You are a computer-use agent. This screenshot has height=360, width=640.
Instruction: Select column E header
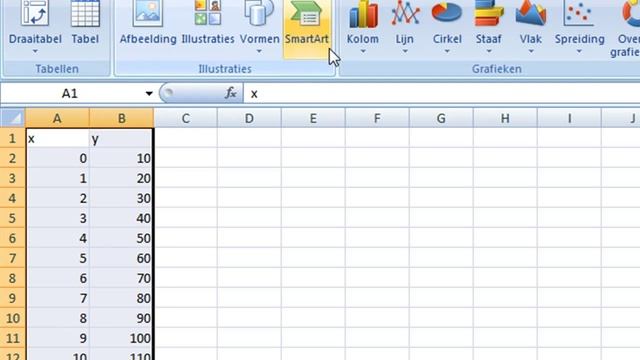tap(313, 118)
